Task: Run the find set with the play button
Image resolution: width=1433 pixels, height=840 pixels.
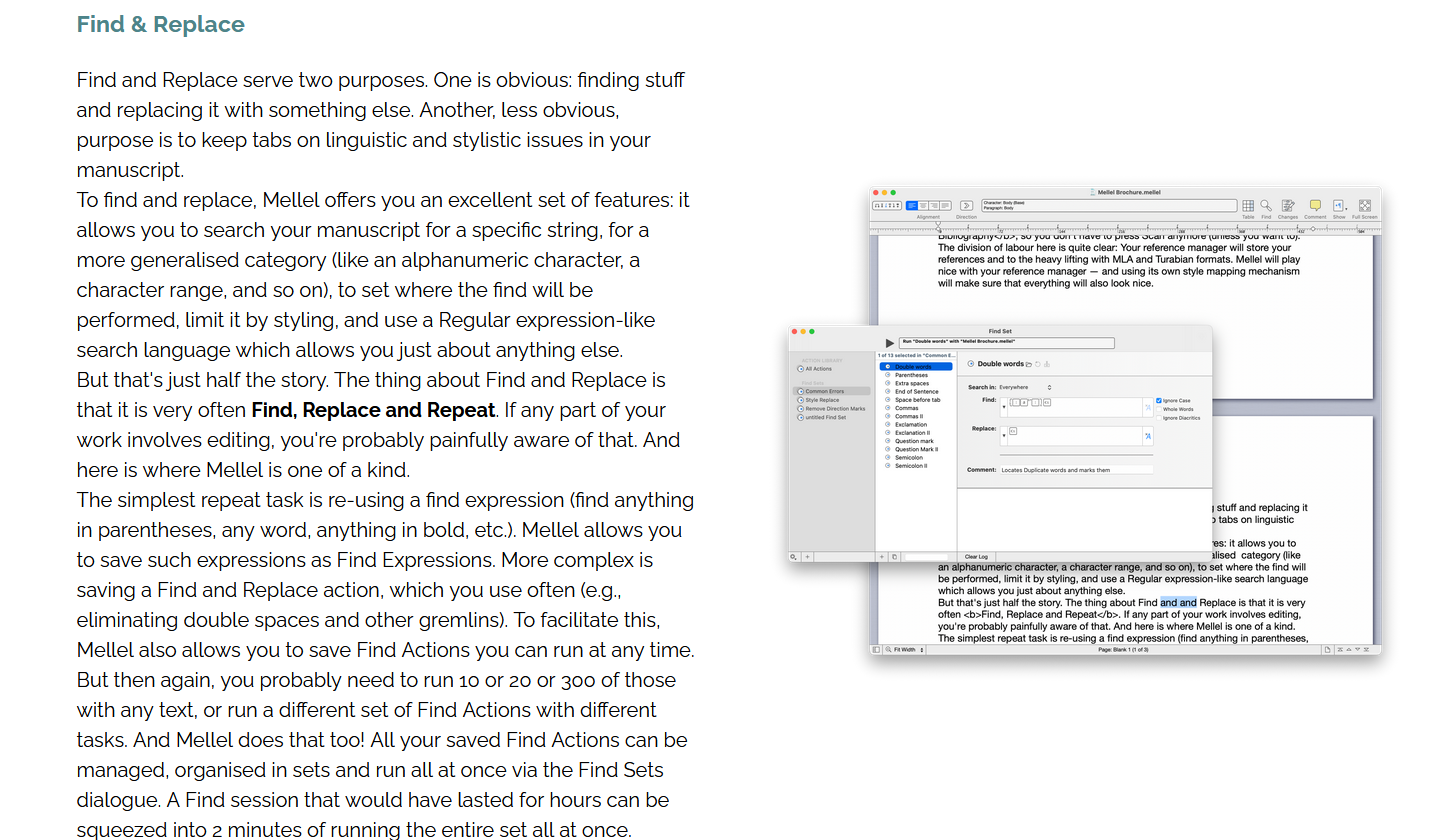Action: pyautogui.click(x=890, y=343)
